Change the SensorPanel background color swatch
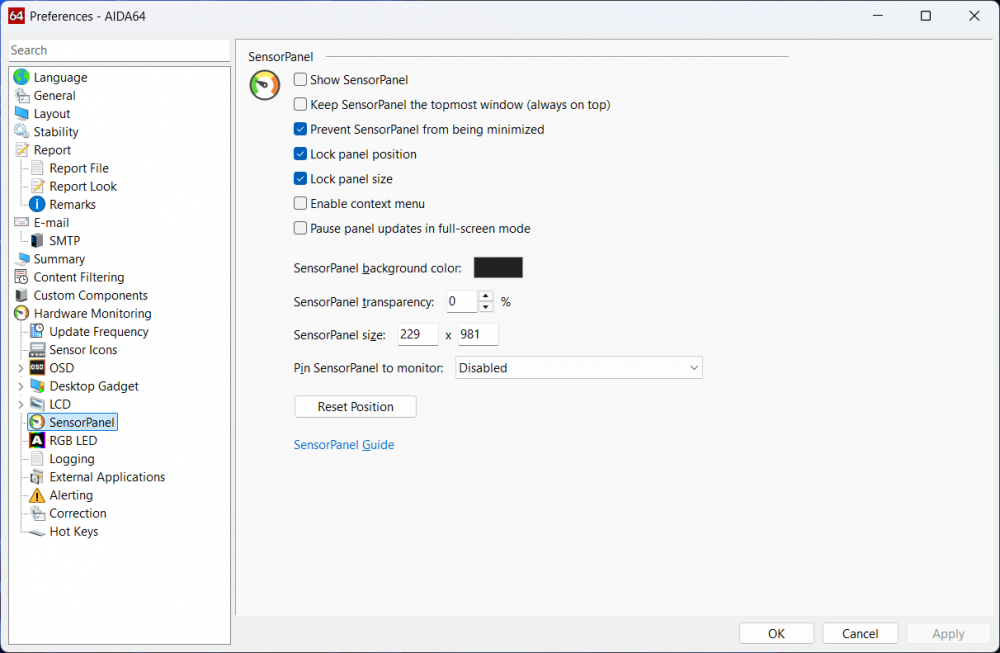Viewport: 1000px width, 653px height. (497, 267)
